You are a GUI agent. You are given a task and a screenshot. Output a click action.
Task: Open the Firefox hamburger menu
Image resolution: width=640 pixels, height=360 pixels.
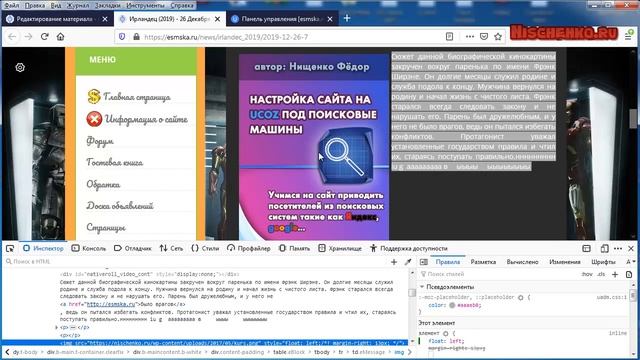tap(628, 37)
